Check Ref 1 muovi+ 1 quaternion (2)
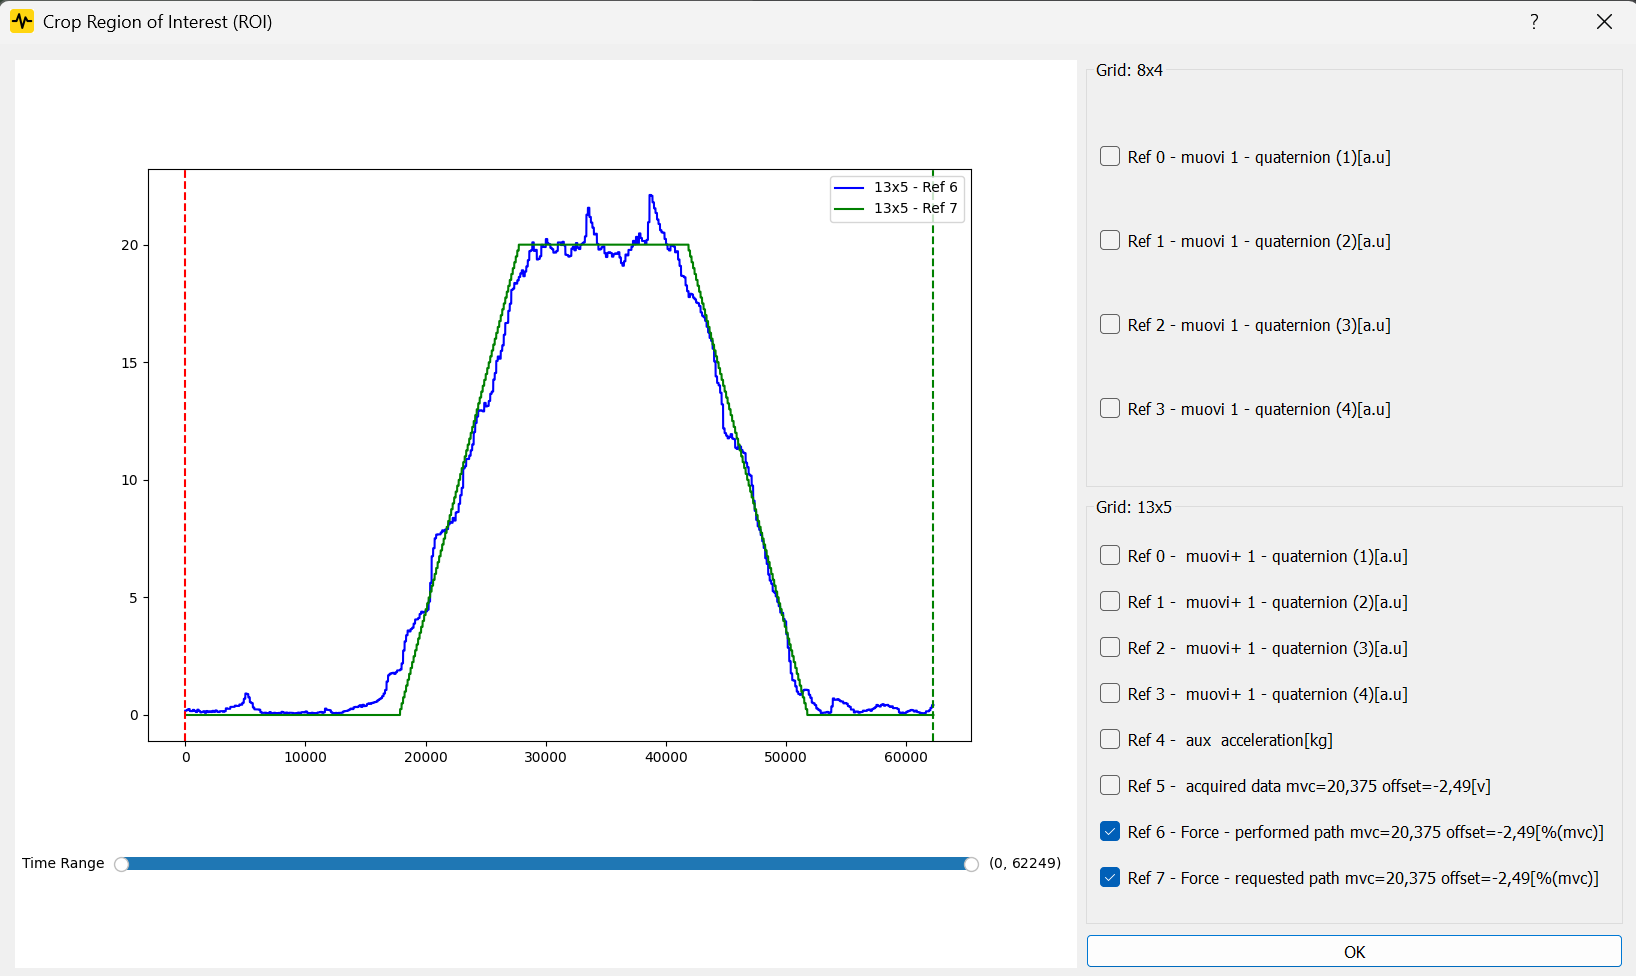1636x976 pixels. click(1110, 601)
